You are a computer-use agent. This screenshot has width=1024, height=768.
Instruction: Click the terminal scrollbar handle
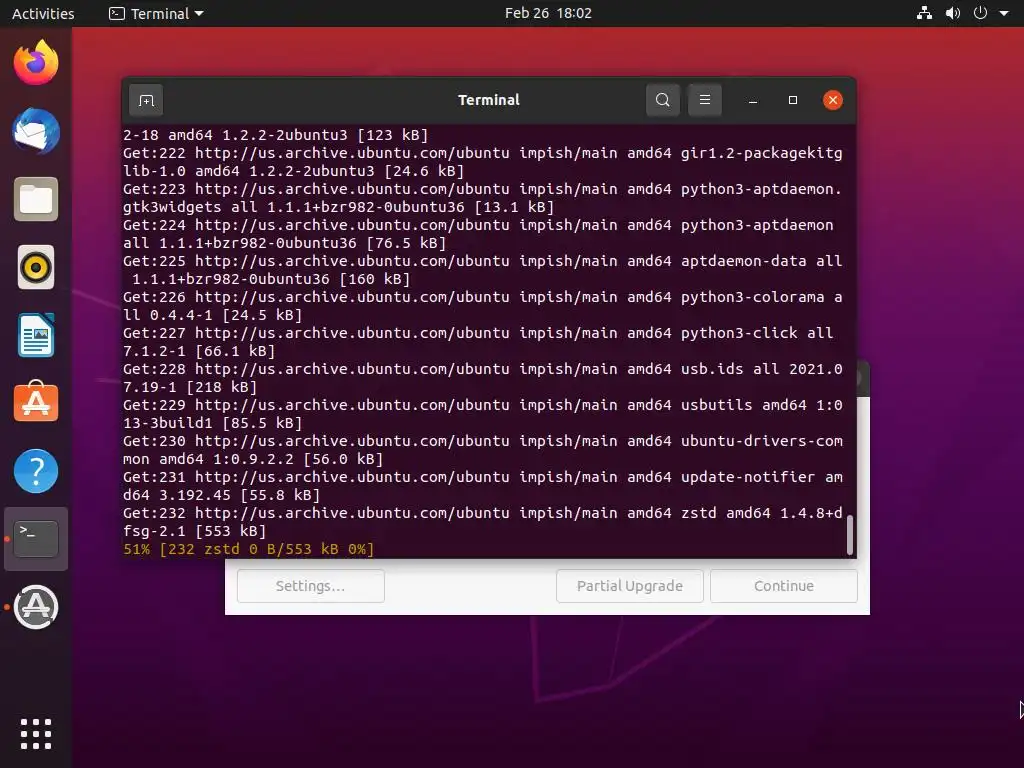pos(850,535)
